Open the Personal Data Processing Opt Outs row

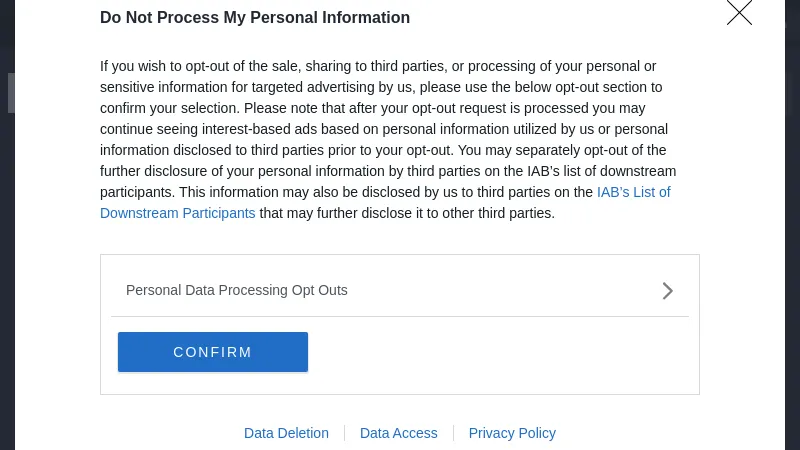point(237,290)
